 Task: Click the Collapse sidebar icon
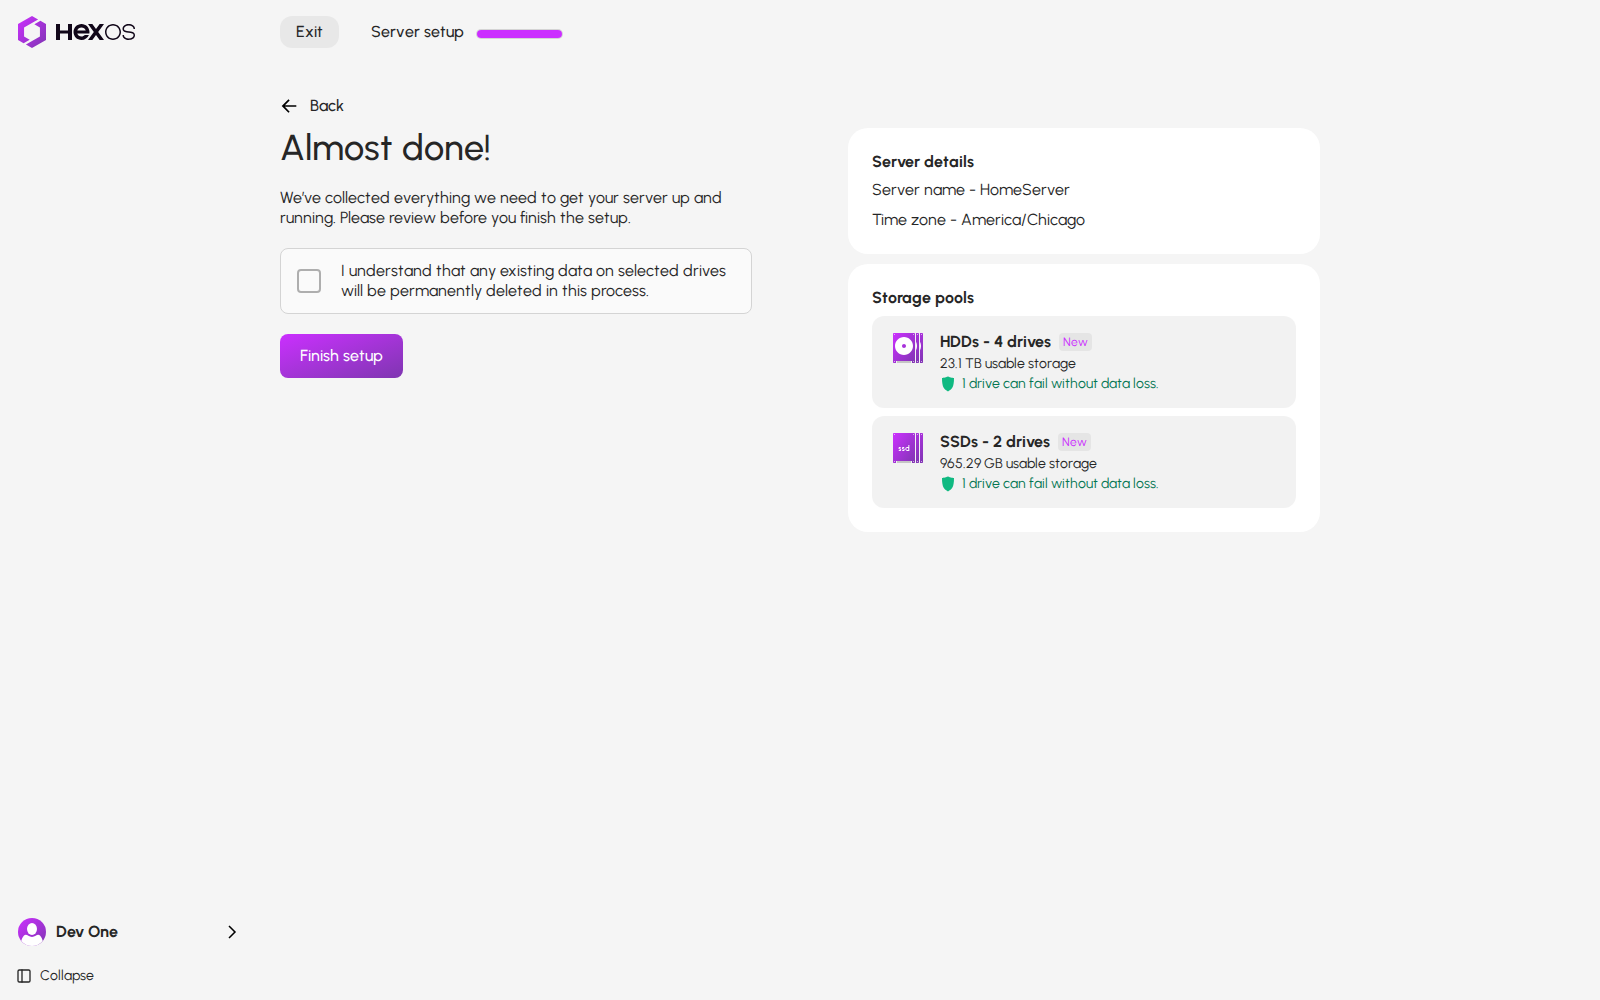[24, 976]
